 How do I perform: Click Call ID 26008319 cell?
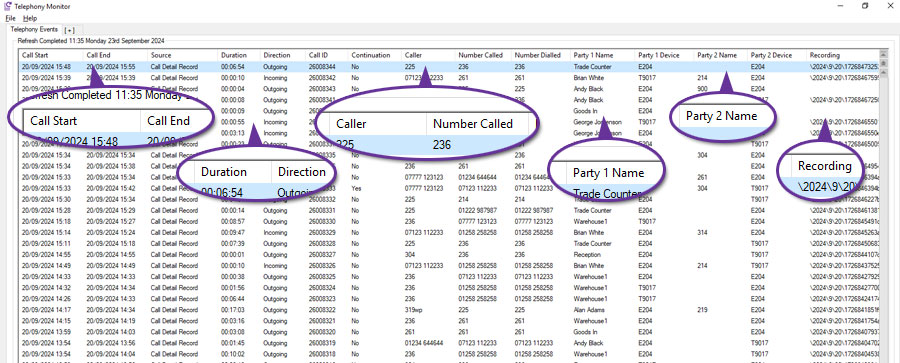[x=322, y=343]
